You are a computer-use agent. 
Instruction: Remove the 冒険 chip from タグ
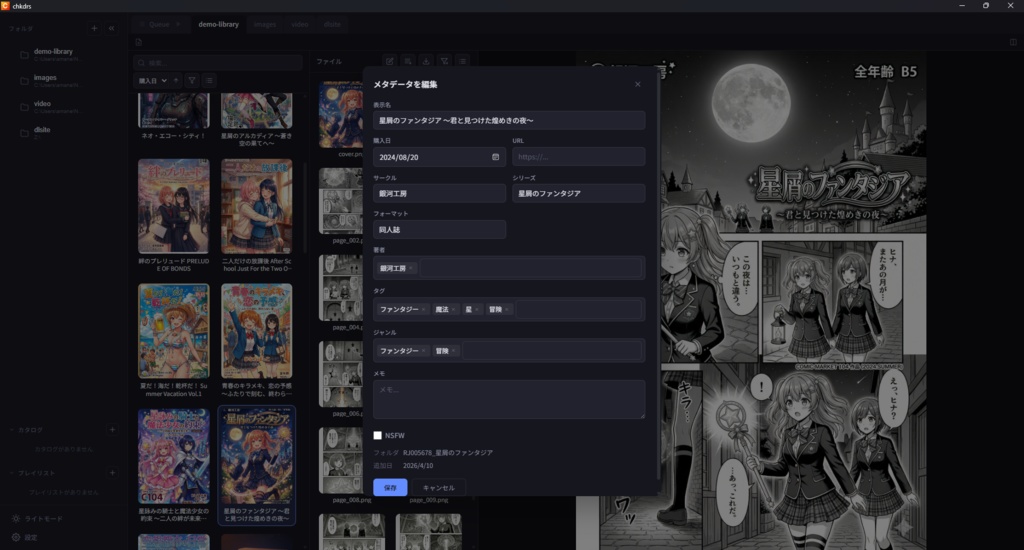[x=507, y=310]
